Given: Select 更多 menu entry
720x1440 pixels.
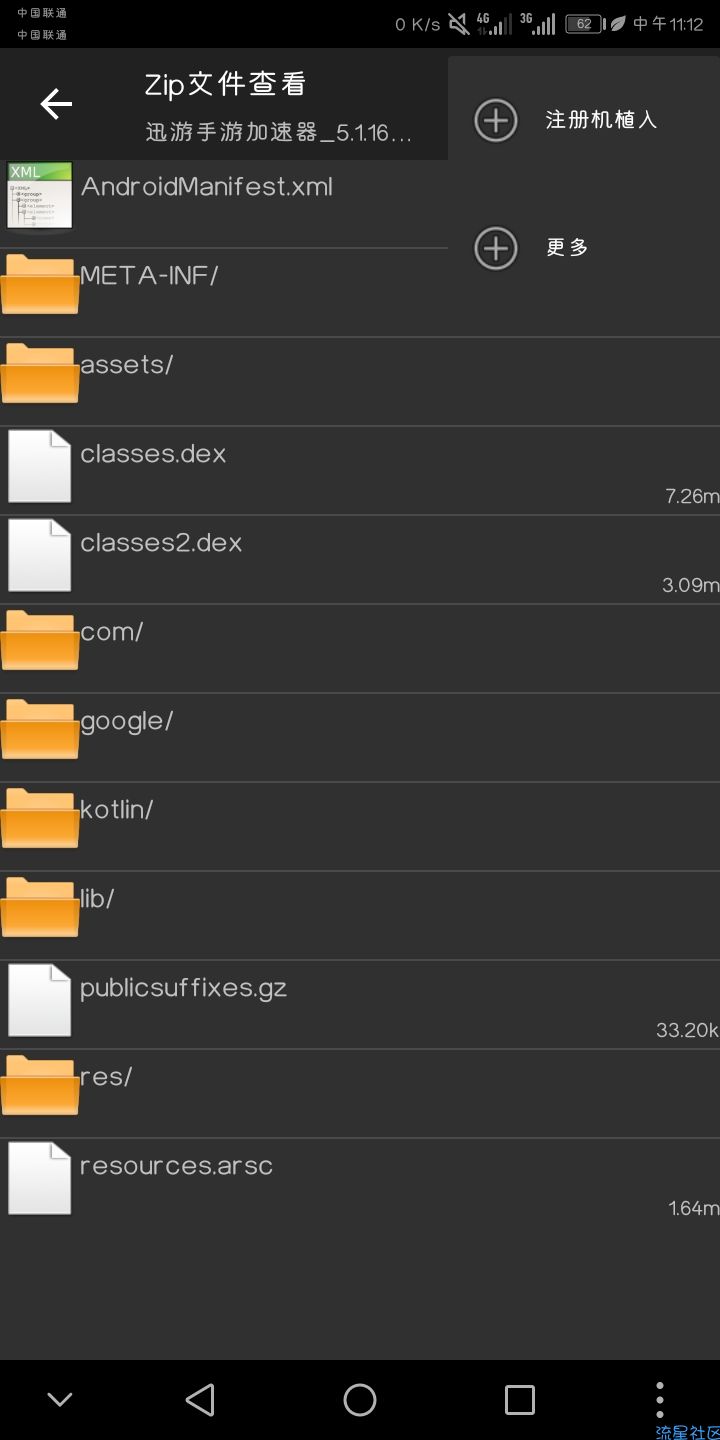Looking at the screenshot, I should 584,248.
